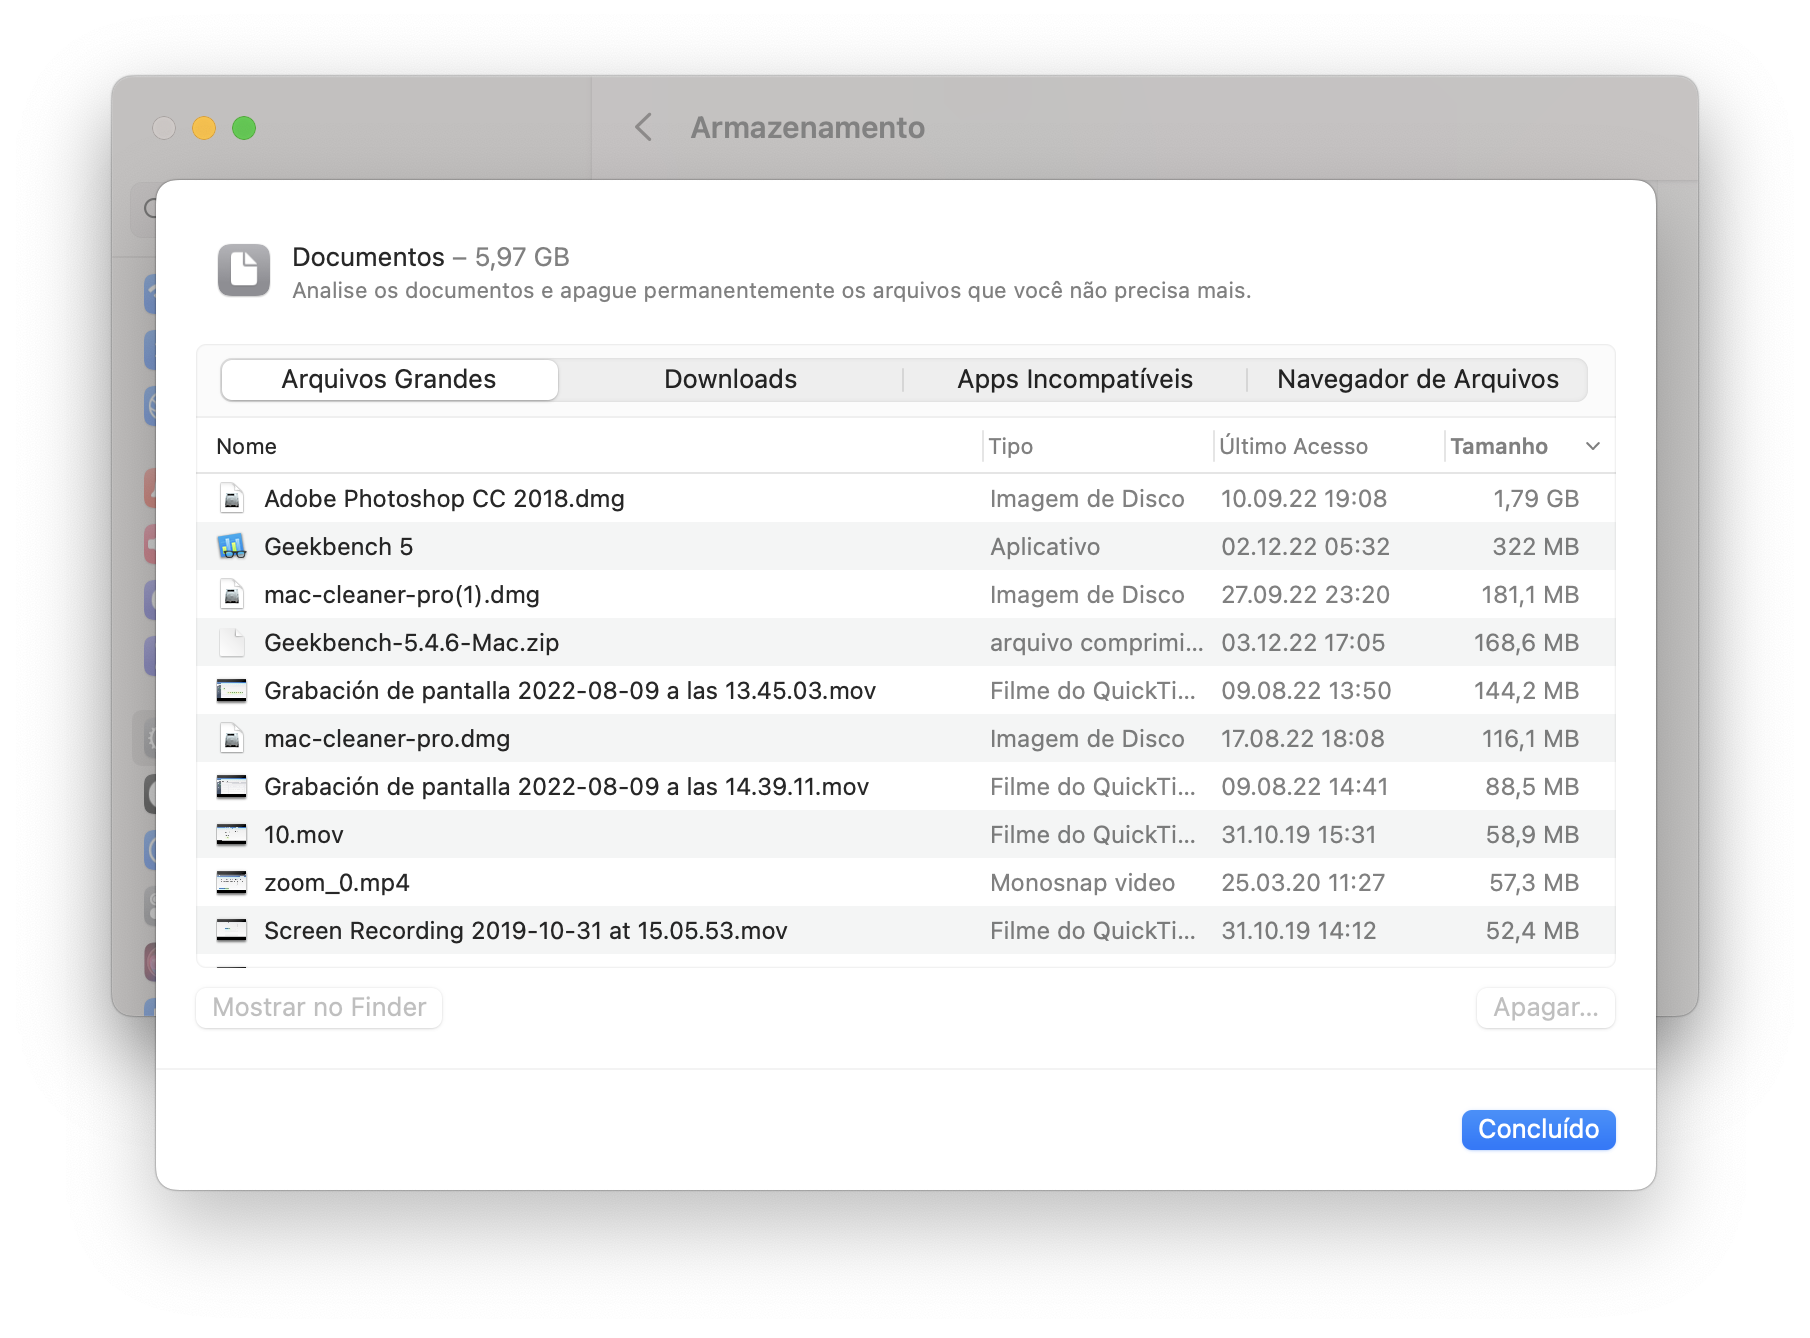The height and width of the screenshot is (1338, 1810).
Task: Click the Aplicativo type cell
Action: click(x=1045, y=546)
